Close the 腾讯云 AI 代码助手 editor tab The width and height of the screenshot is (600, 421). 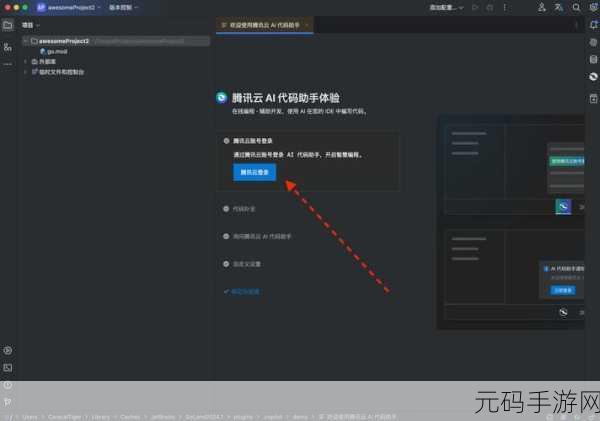307,25
